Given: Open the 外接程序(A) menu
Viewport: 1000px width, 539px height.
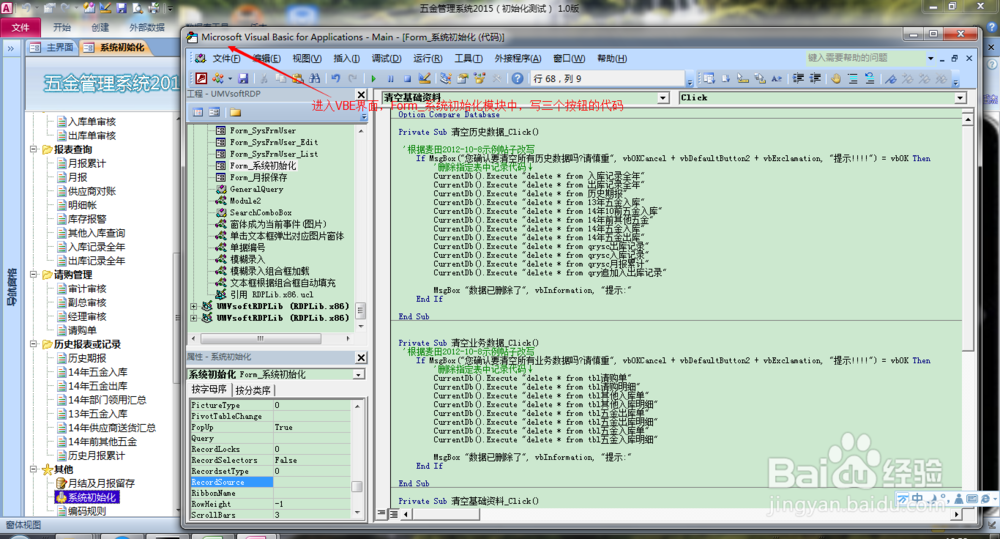Looking at the screenshot, I should 518,59.
